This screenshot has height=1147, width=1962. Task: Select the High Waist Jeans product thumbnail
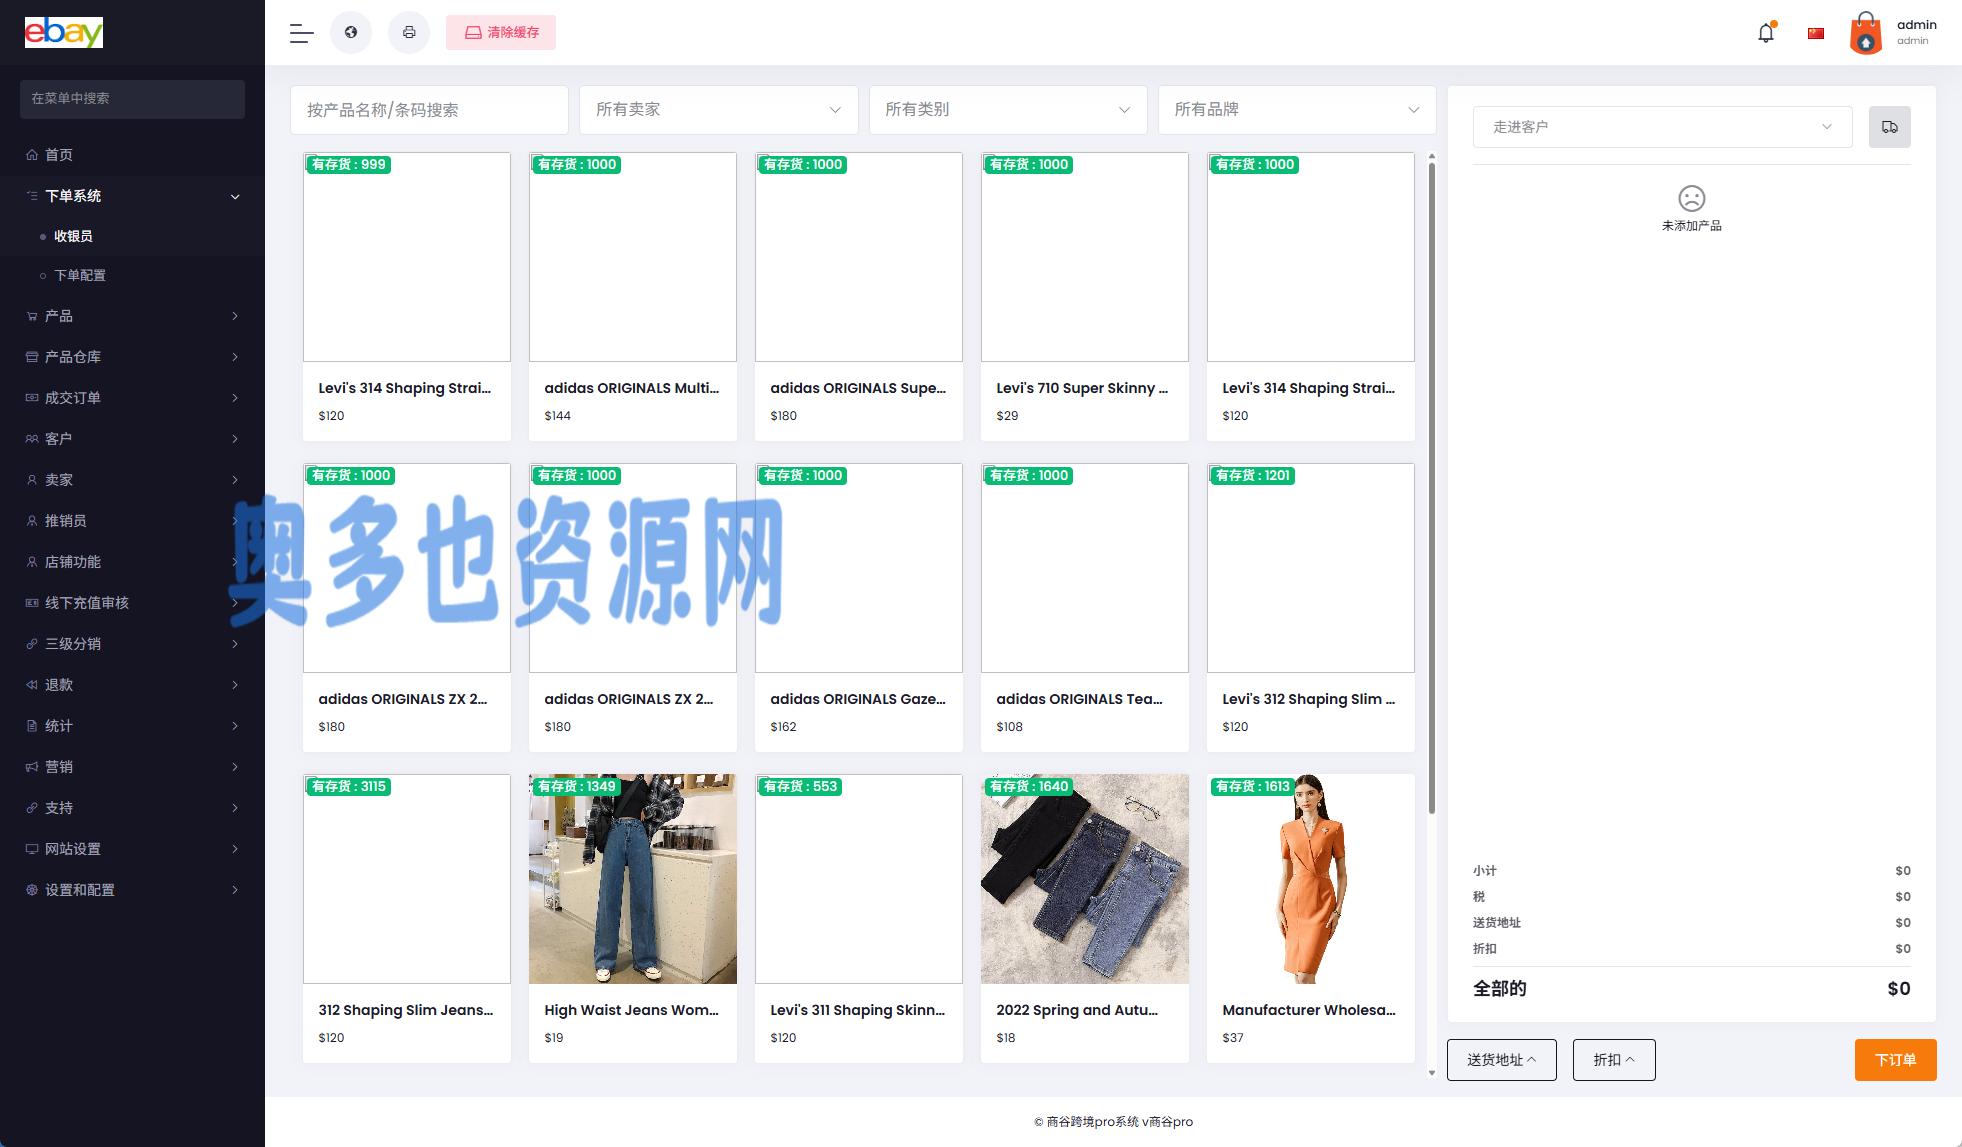click(x=632, y=879)
